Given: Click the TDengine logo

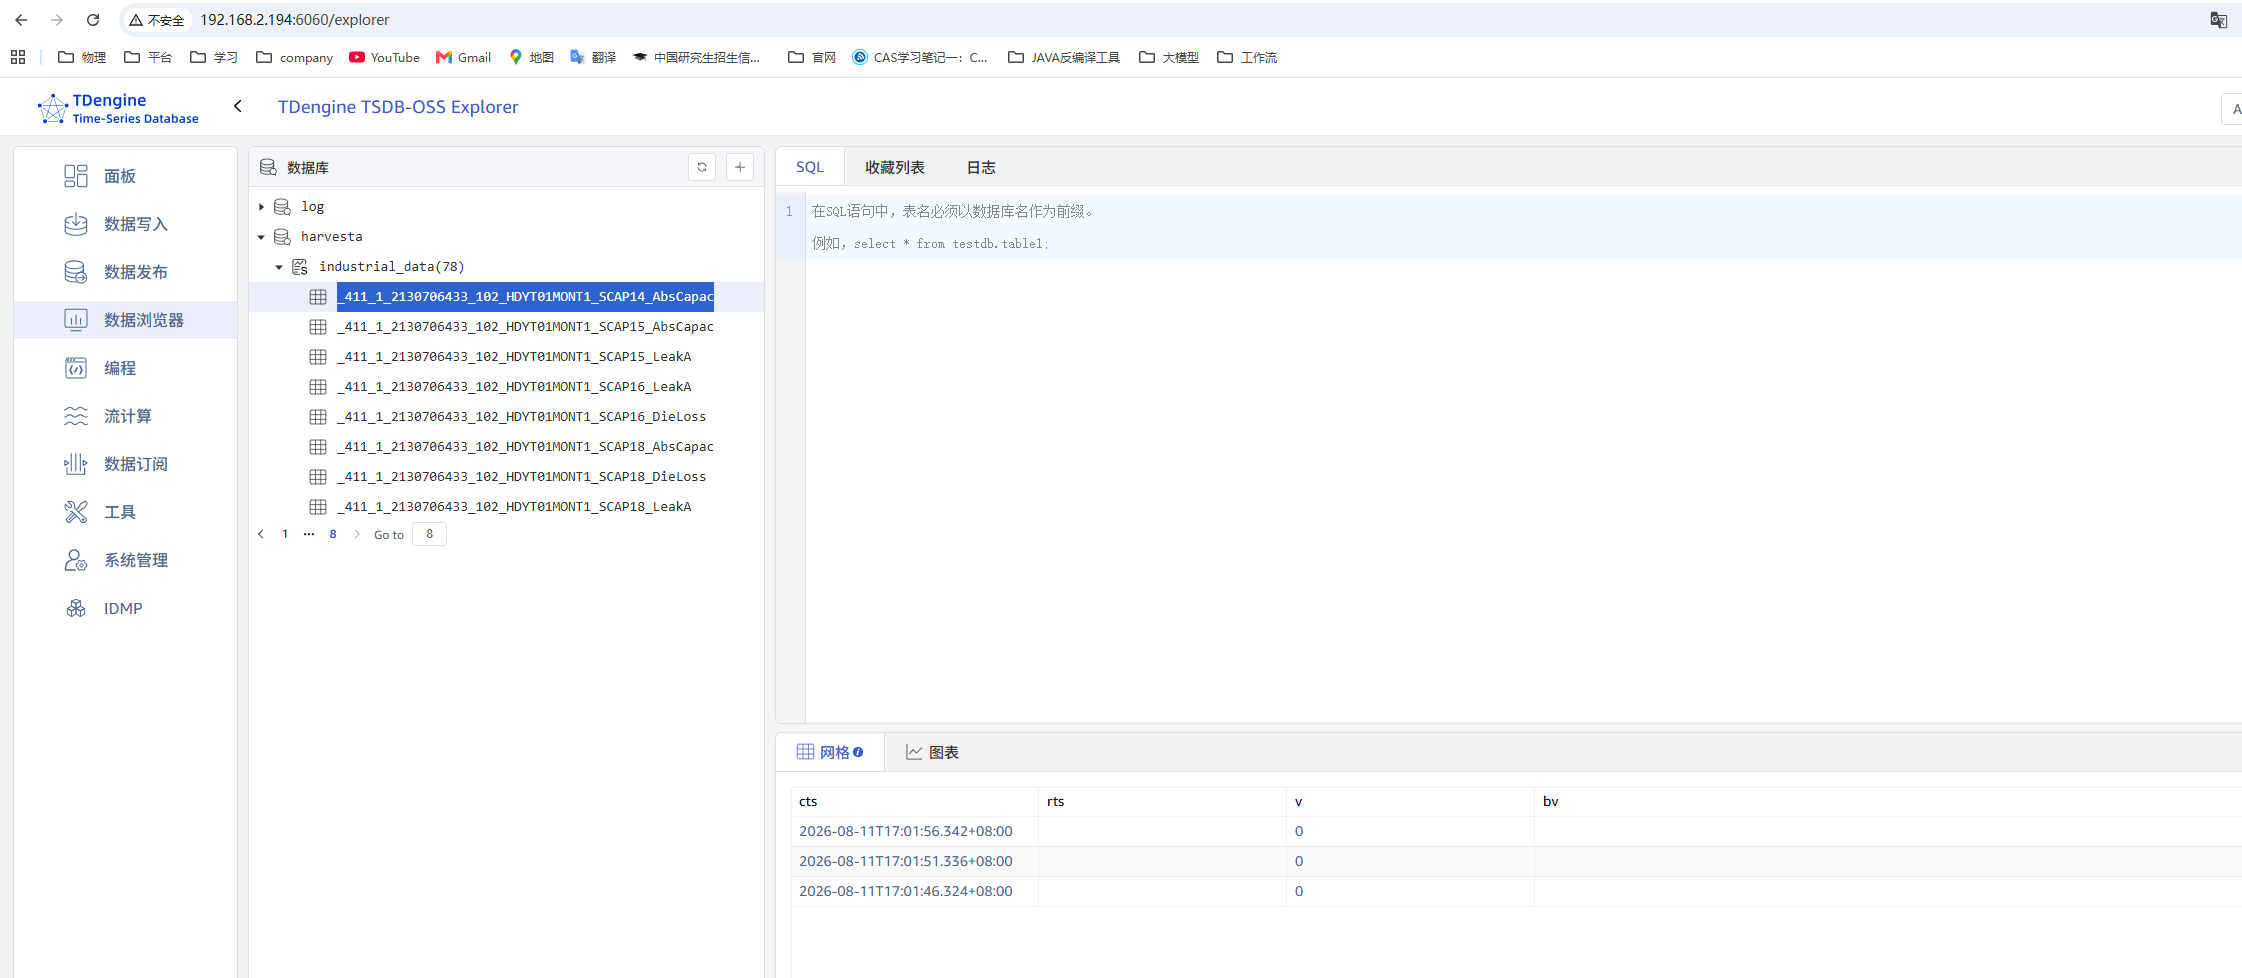Looking at the screenshot, I should click(117, 108).
